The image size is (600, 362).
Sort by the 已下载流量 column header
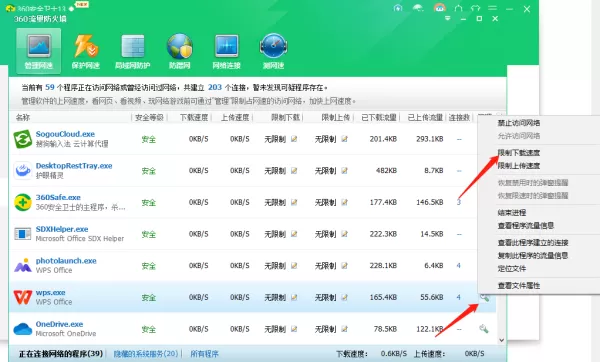pos(379,117)
